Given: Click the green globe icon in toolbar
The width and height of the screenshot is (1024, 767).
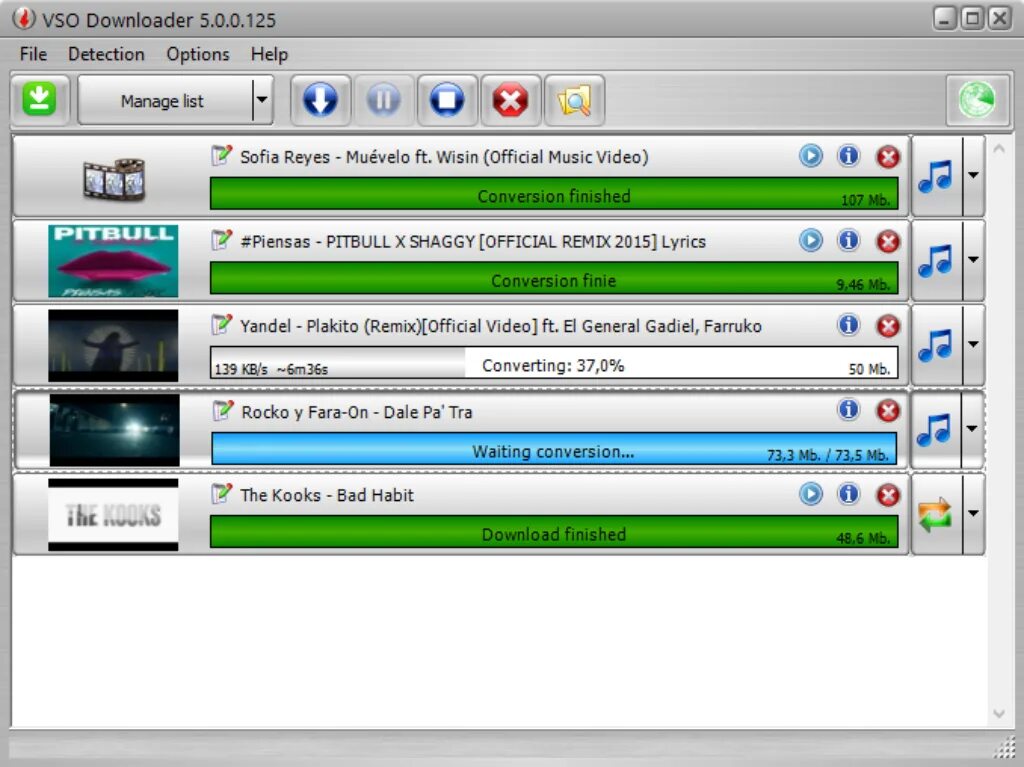Looking at the screenshot, I should pos(977,100).
